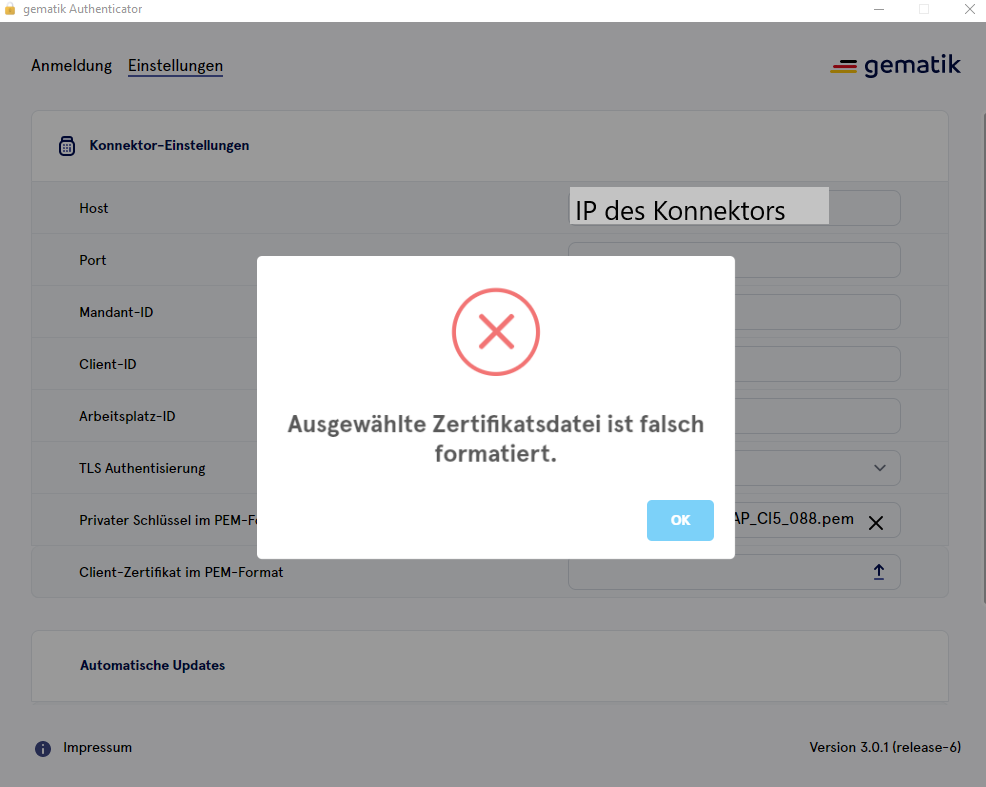
Task: Click the Impressum info icon
Action: click(43, 748)
